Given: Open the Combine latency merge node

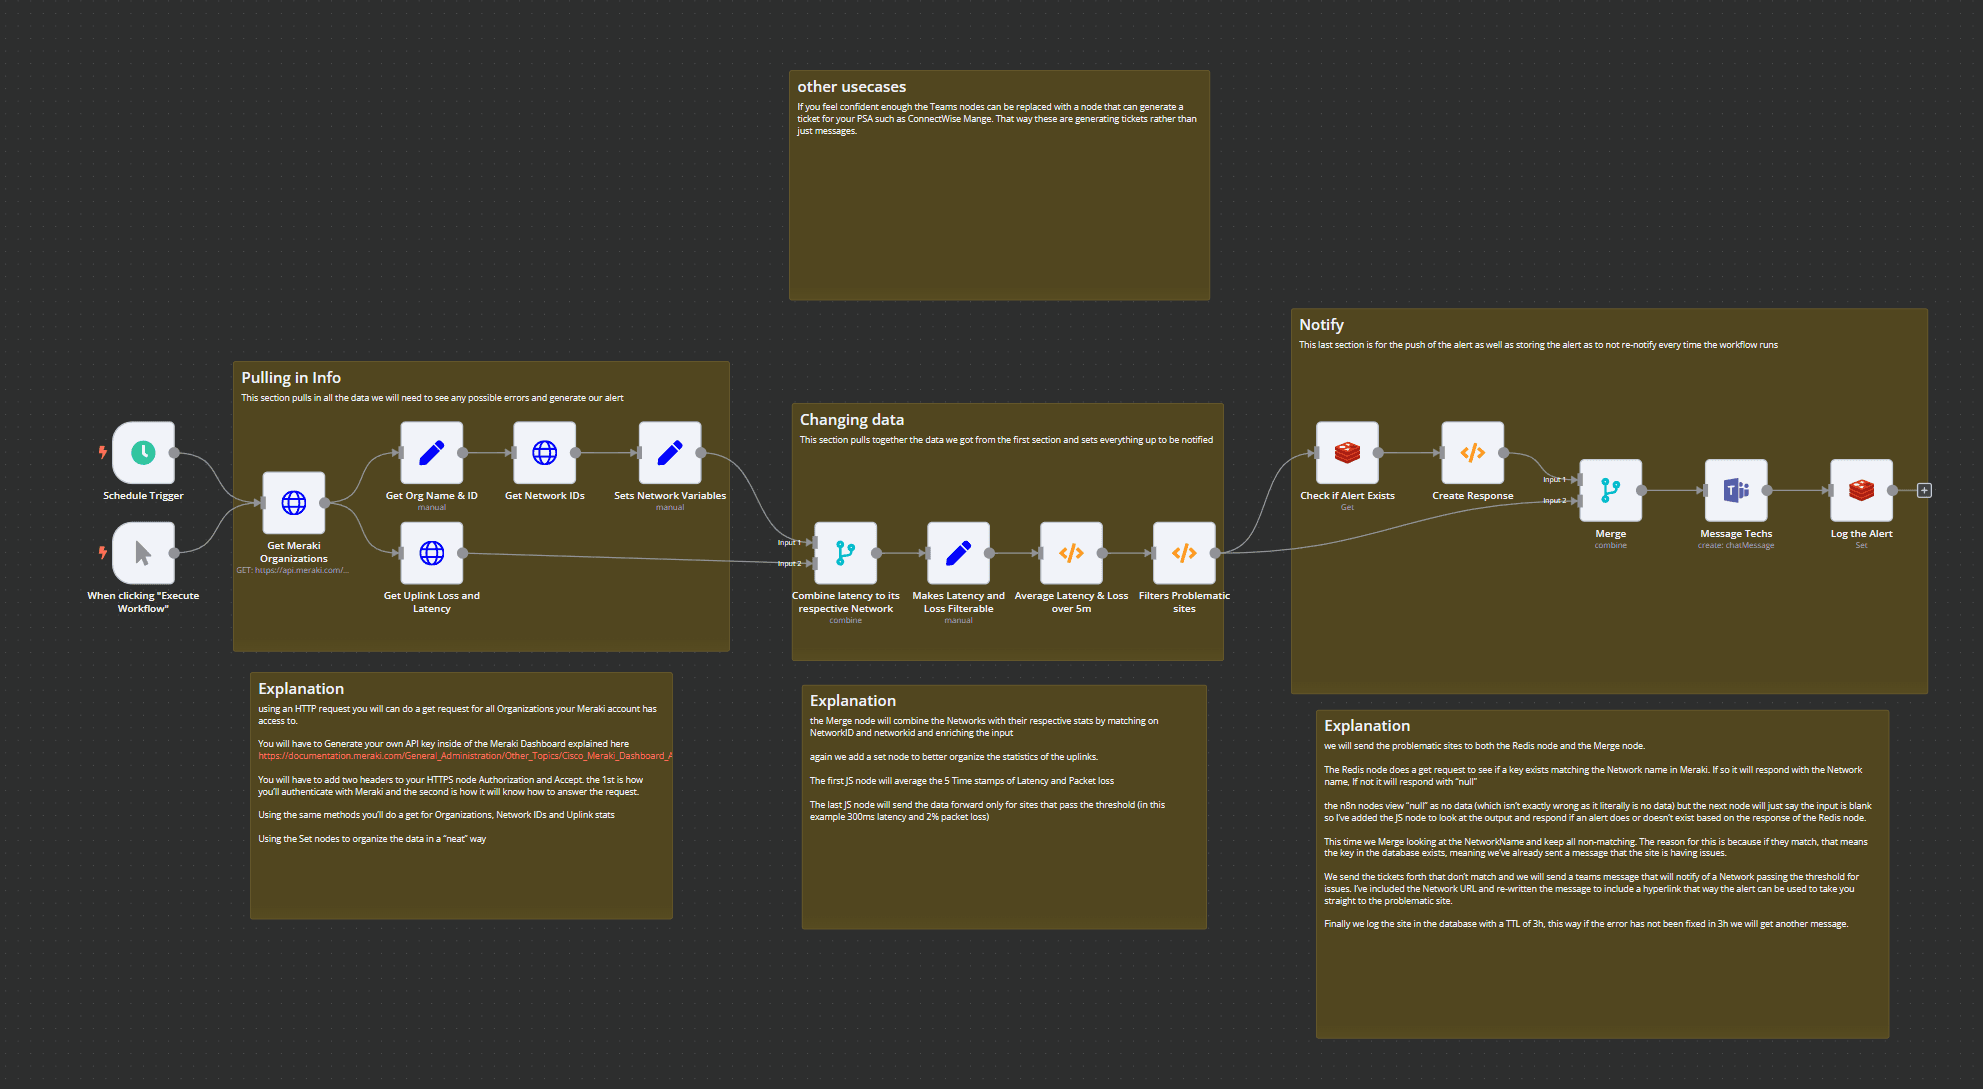Looking at the screenshot, I should [846, 552].
